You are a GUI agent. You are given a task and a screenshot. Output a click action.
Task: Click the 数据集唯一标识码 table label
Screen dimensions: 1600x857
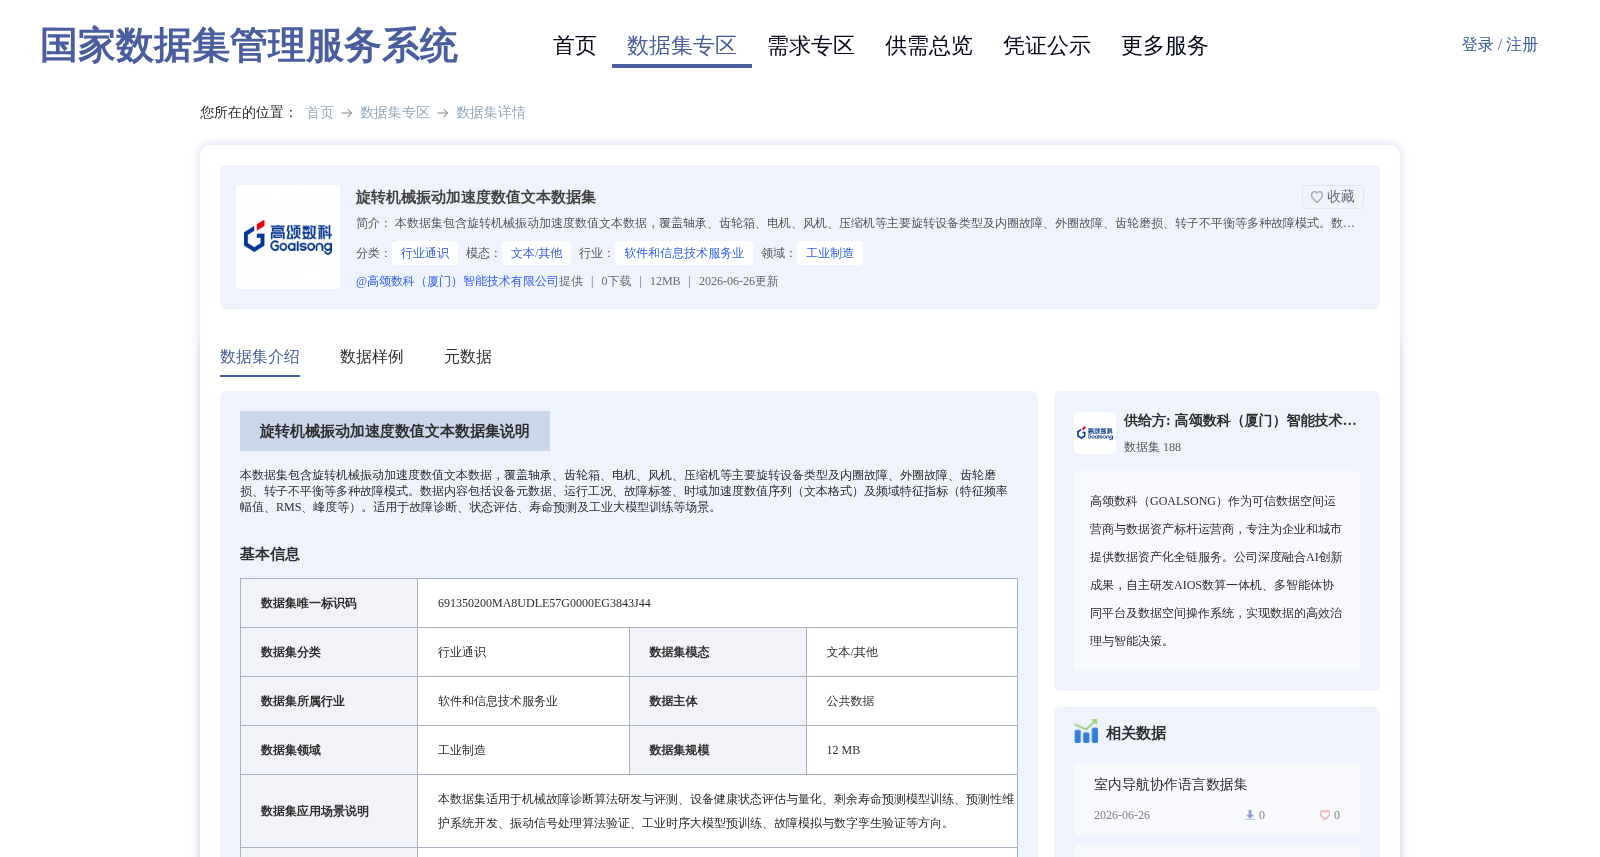[309, 603]
